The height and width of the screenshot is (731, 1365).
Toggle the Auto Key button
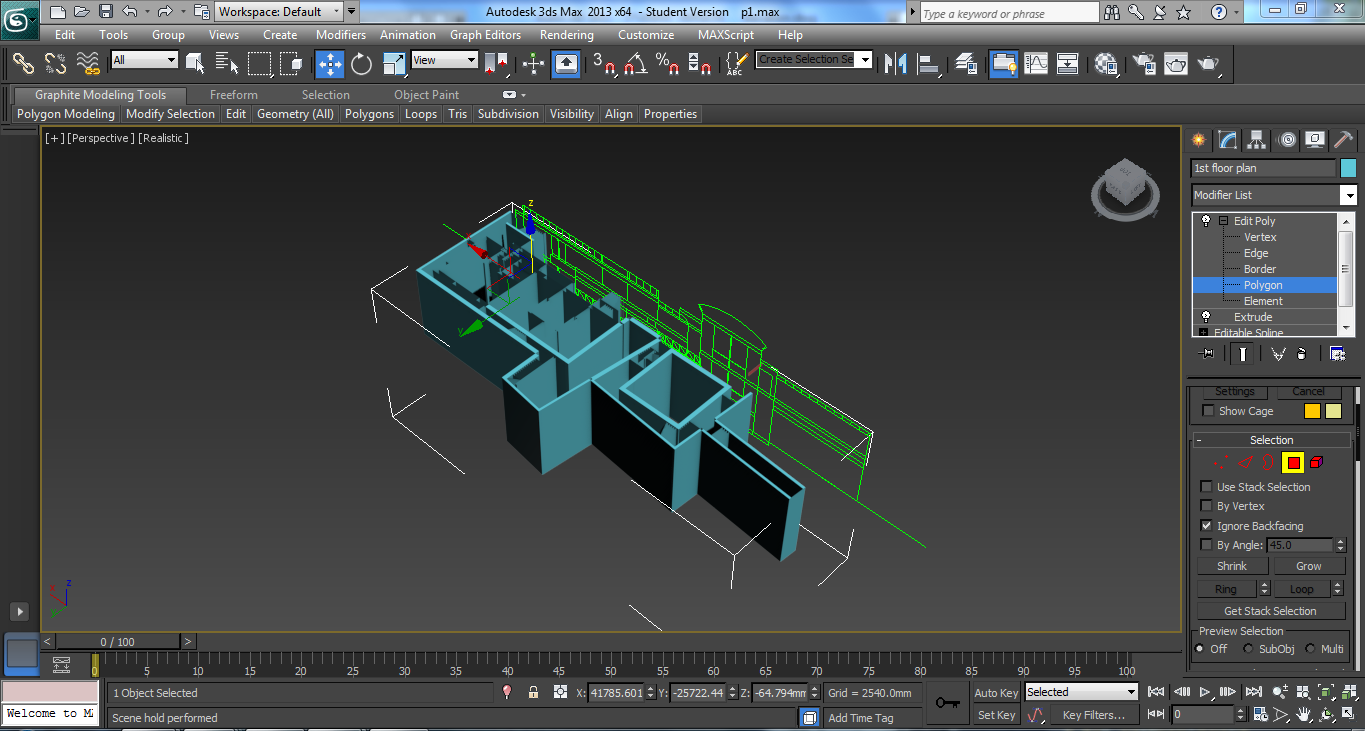coord(996,693)
